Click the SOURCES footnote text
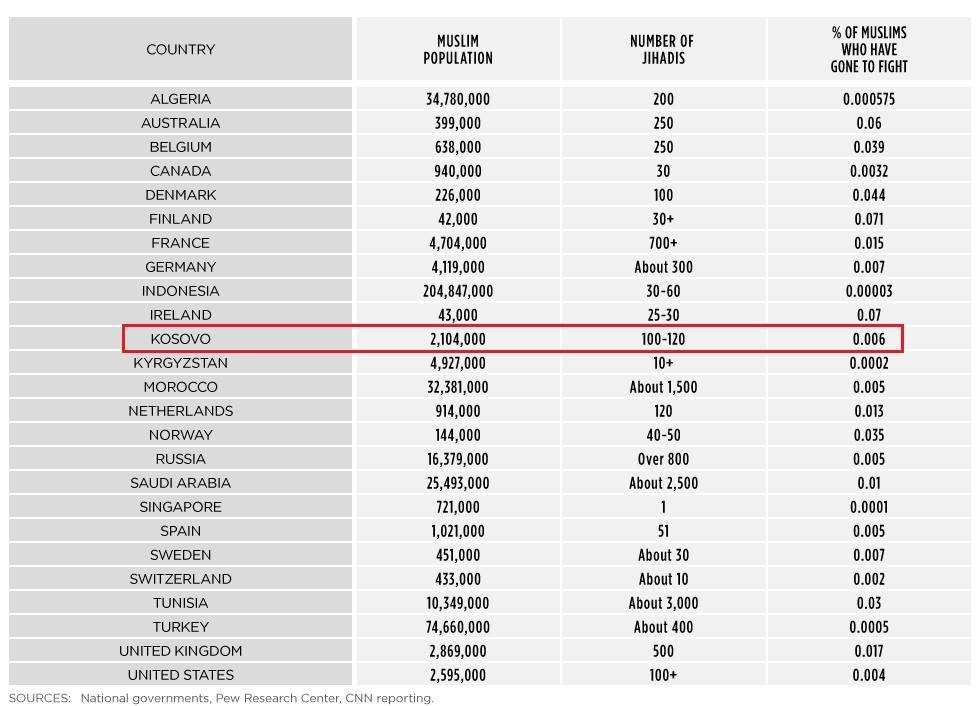Viewport: 980px width, 706px height. (x=221, y=698)
